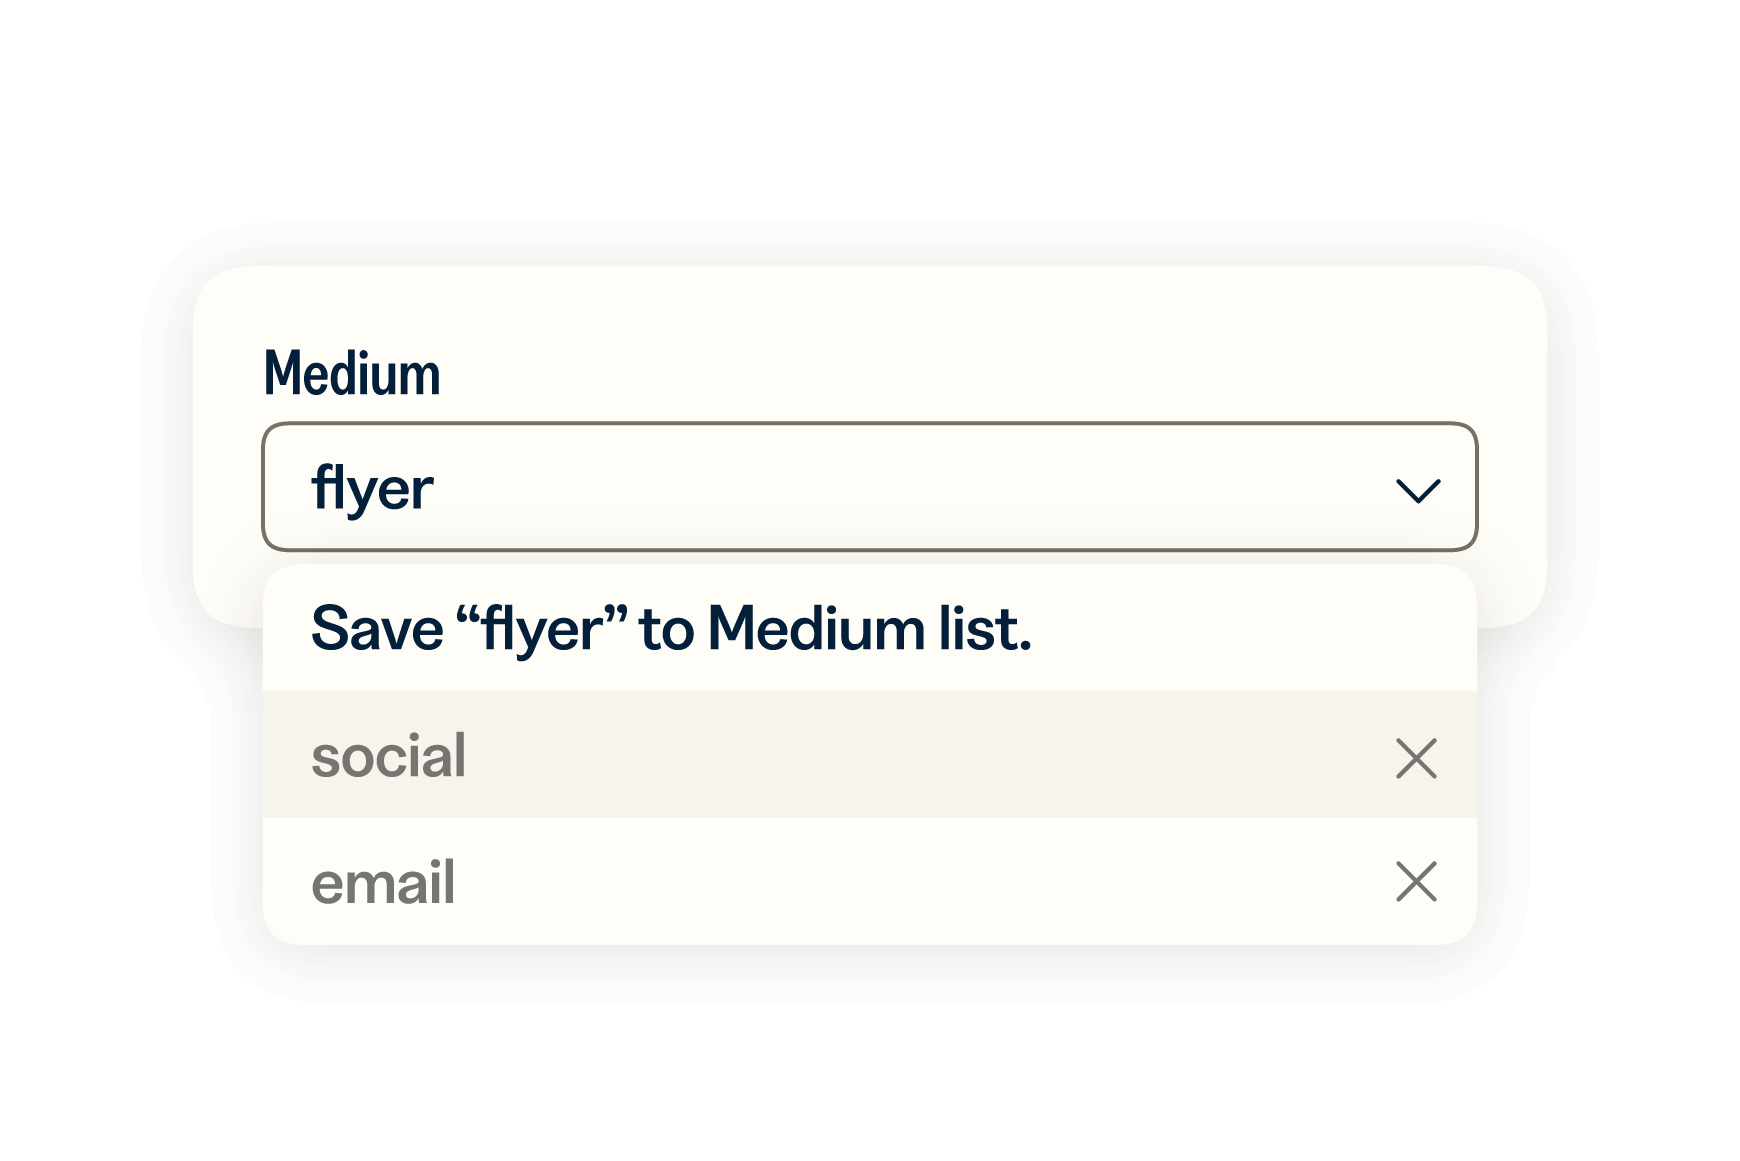Screen dimensions: 1740x1161
Task: Remove the social option with its X icon
Action: click(1416, 758)
